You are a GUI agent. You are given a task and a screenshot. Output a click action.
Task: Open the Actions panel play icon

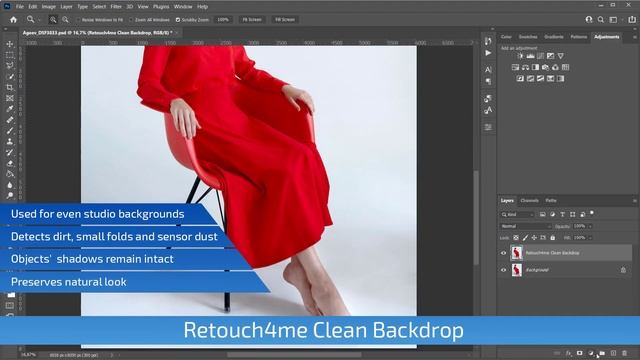point(488,53)
